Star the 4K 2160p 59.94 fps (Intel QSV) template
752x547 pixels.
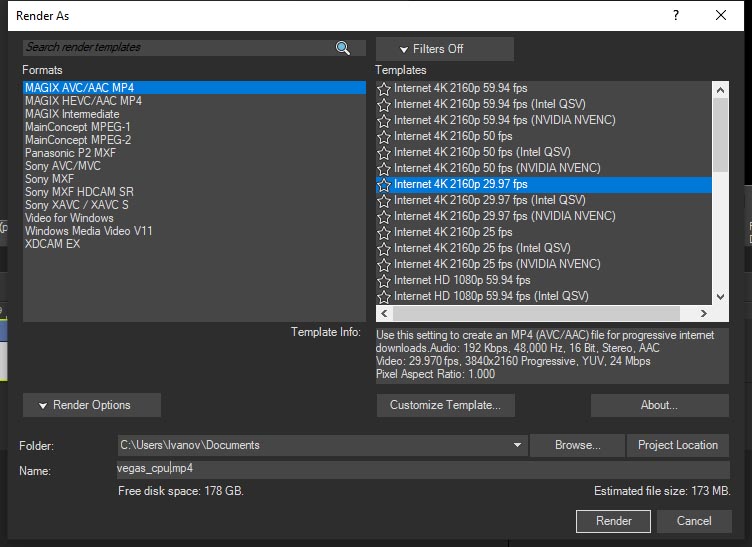point(384,105)
